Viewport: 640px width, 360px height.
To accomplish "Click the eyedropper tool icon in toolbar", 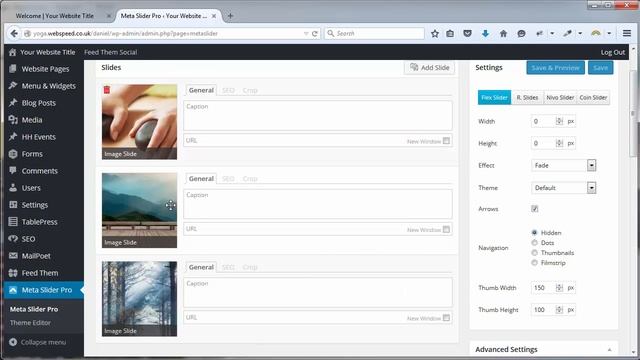I will tap(567, 33).
